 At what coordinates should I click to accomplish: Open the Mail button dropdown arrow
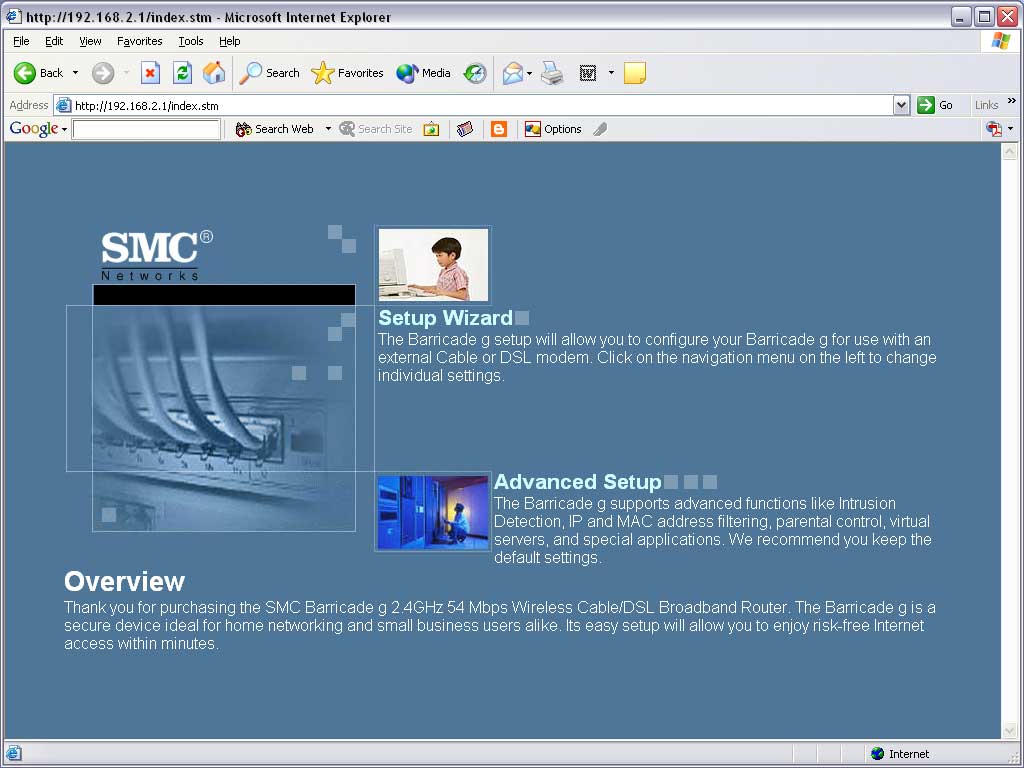[530, 73]
